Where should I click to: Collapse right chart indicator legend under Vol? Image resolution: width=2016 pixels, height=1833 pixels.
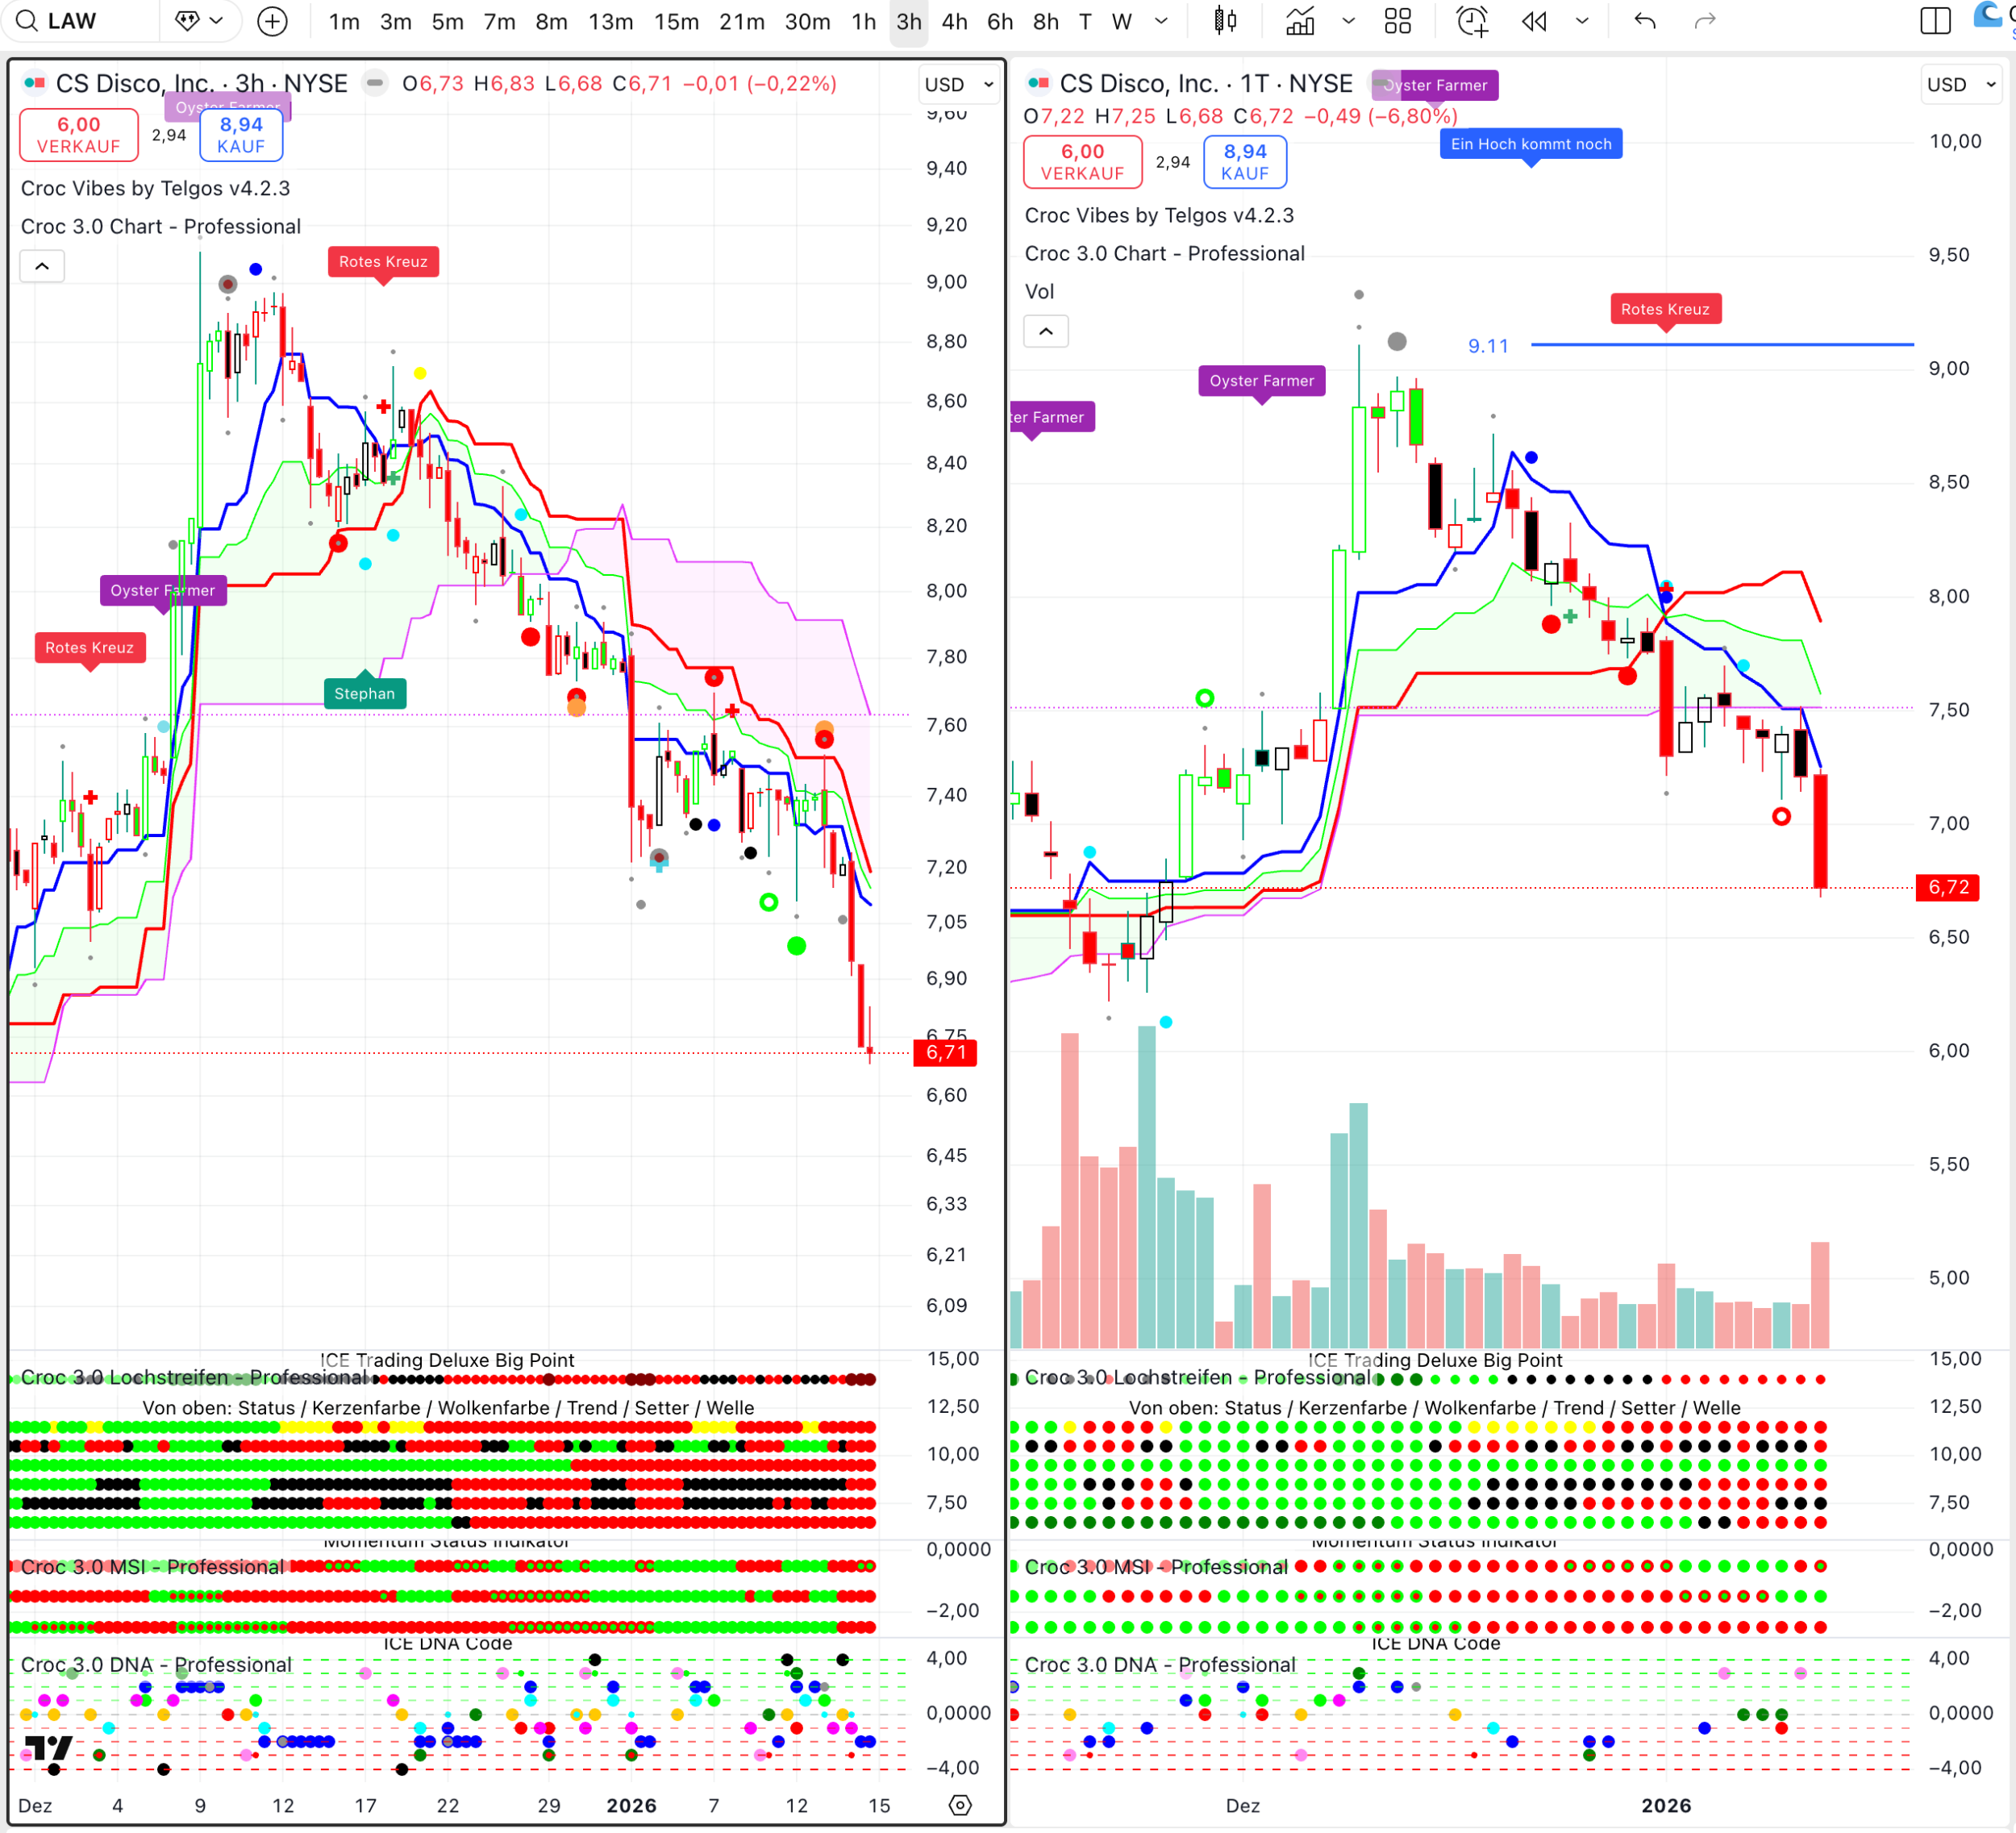click(1046, 331)
